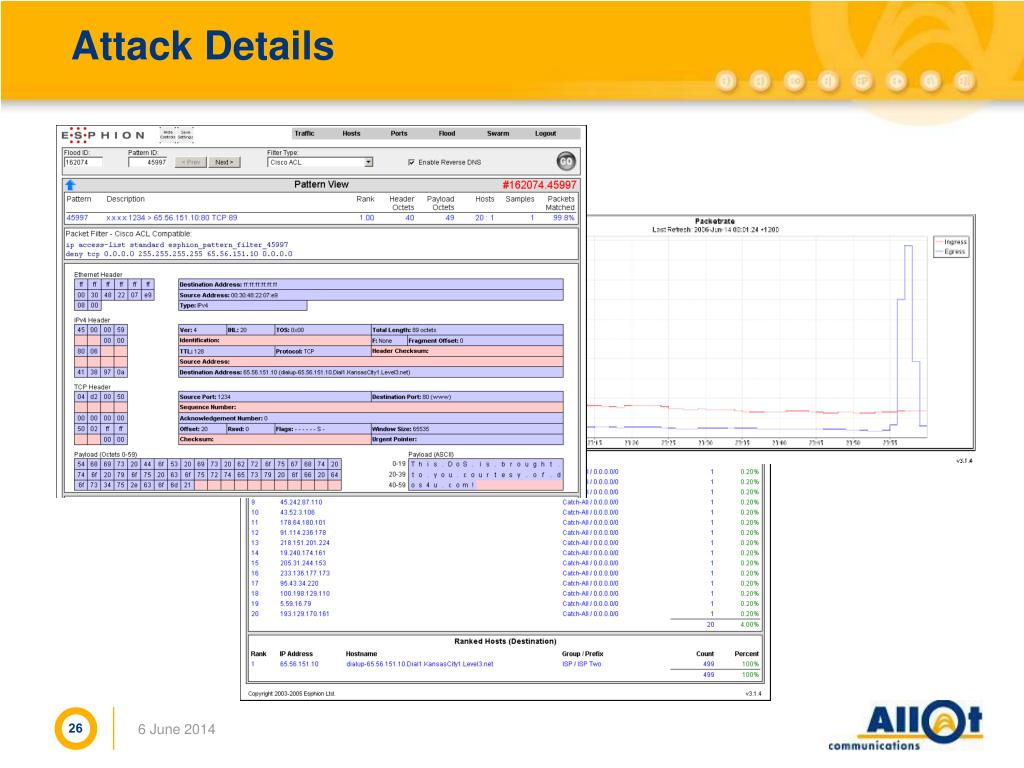The width and height of the screenshot is (1024, 768).
Task: Click the Catch-All prefix link for 193.129.170.161
Action: click(590, 614)
